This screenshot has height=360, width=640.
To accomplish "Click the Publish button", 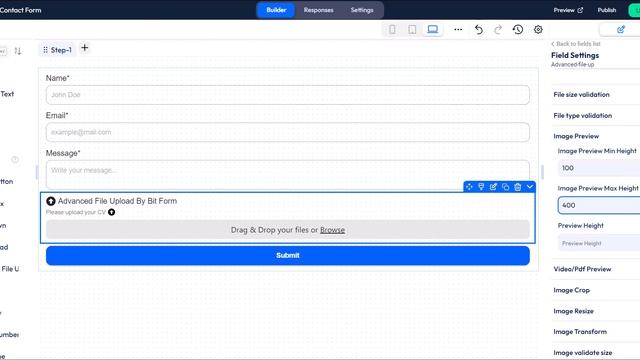I will click(607, 10).
